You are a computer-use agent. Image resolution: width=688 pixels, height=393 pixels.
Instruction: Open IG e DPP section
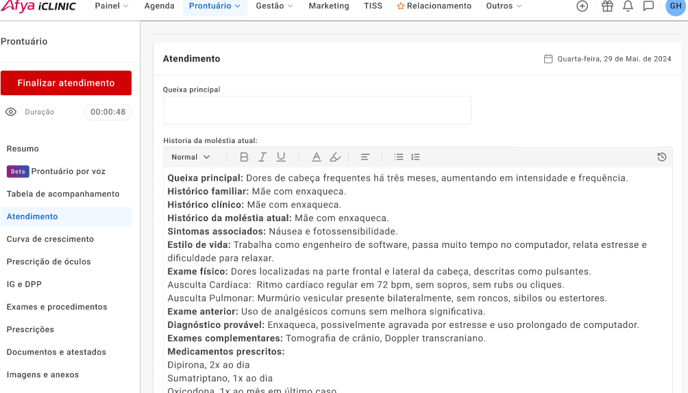coord(24,284)
